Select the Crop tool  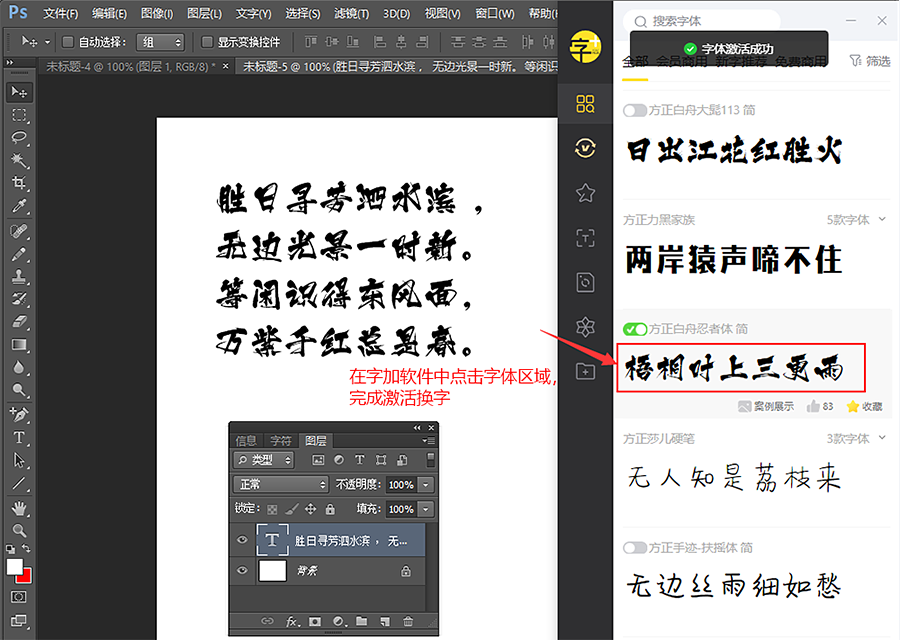tap(19, 183)
